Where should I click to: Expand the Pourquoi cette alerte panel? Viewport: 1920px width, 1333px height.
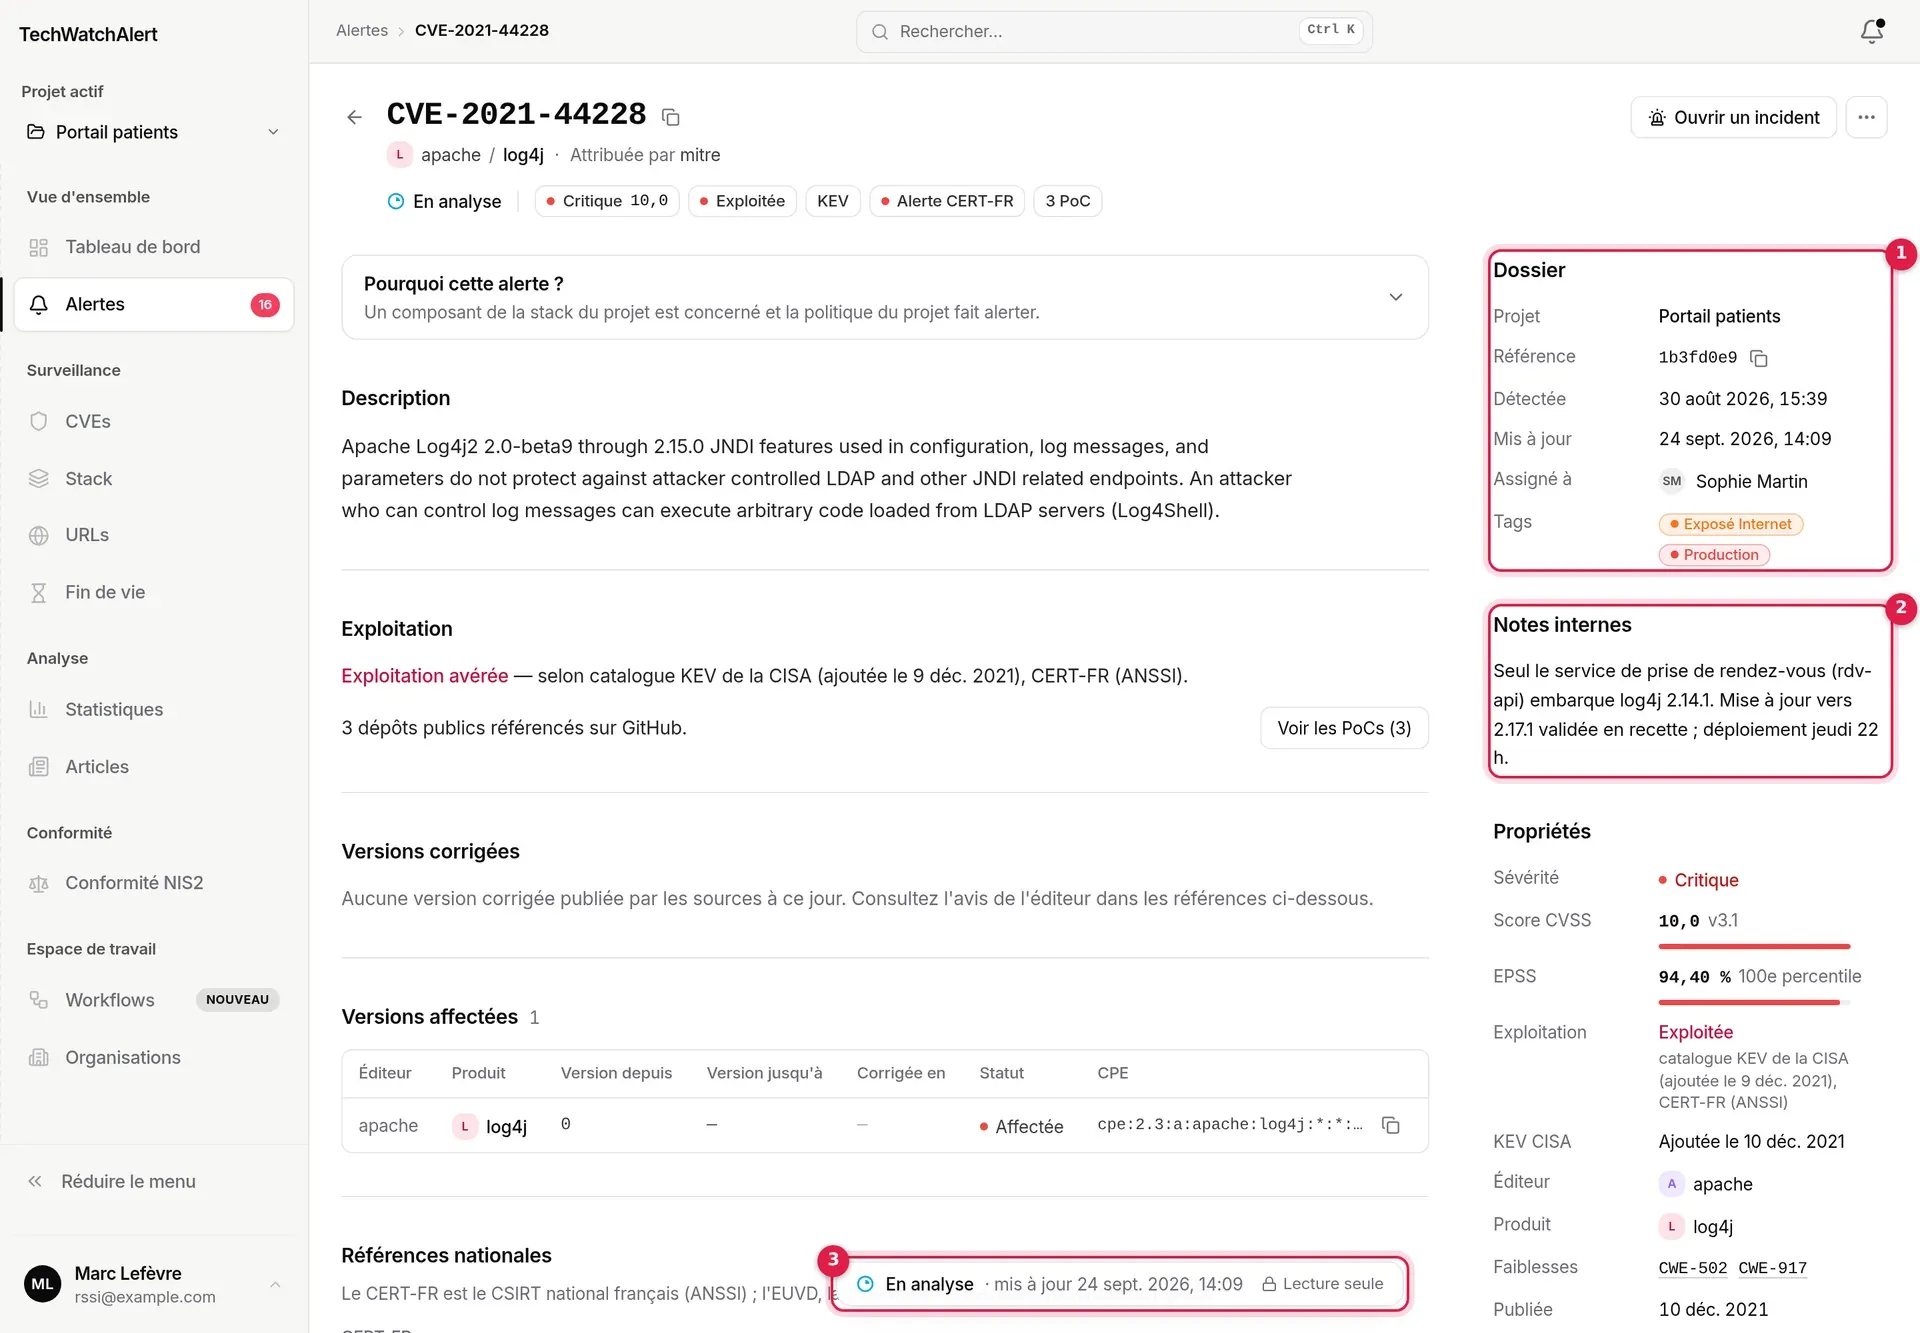click(1395, 297)
